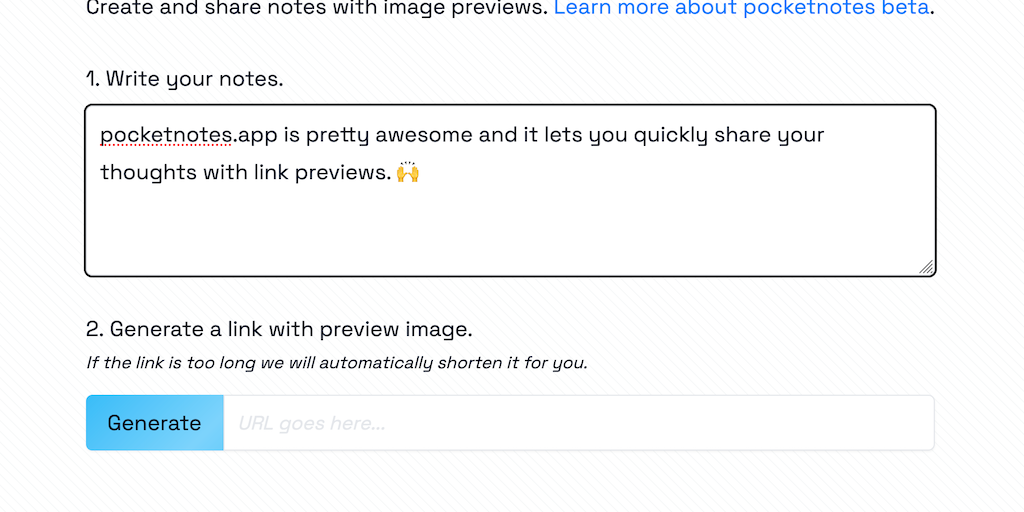
Task: Focus the URL goes here field
Action: click(x=578, y=423)
